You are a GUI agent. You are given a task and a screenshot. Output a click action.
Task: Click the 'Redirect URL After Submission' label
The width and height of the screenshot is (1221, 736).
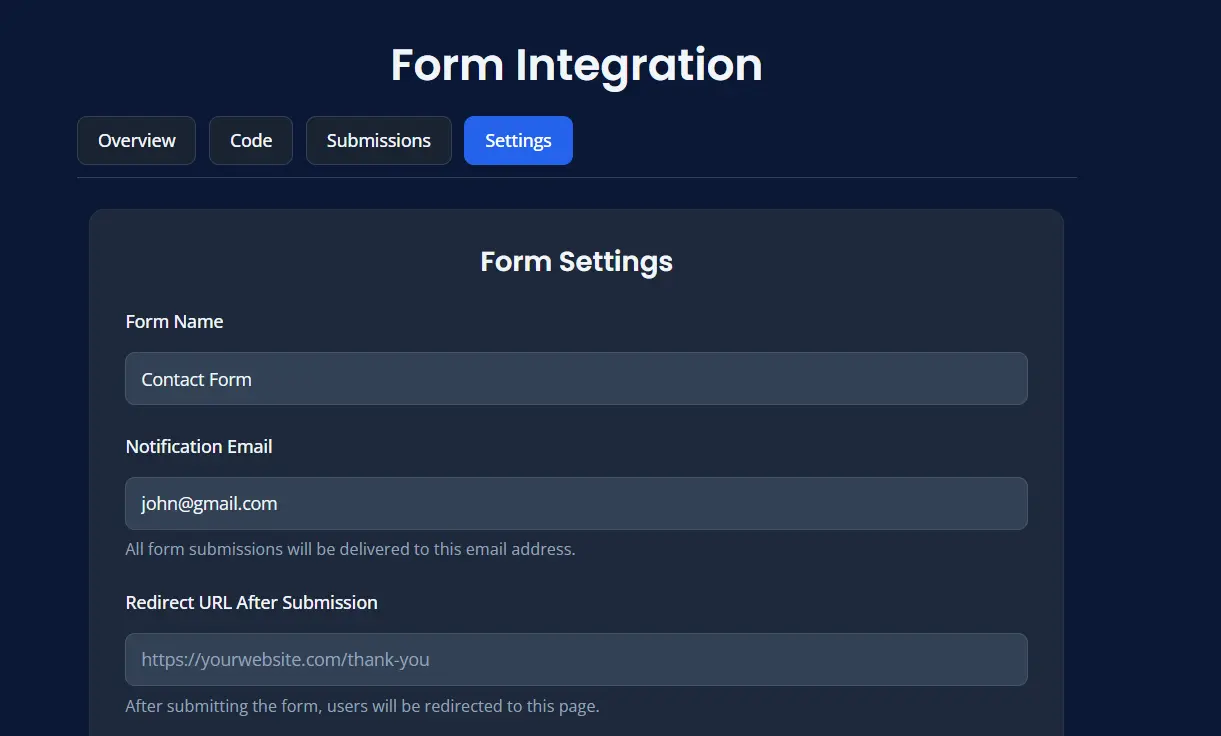251,603
